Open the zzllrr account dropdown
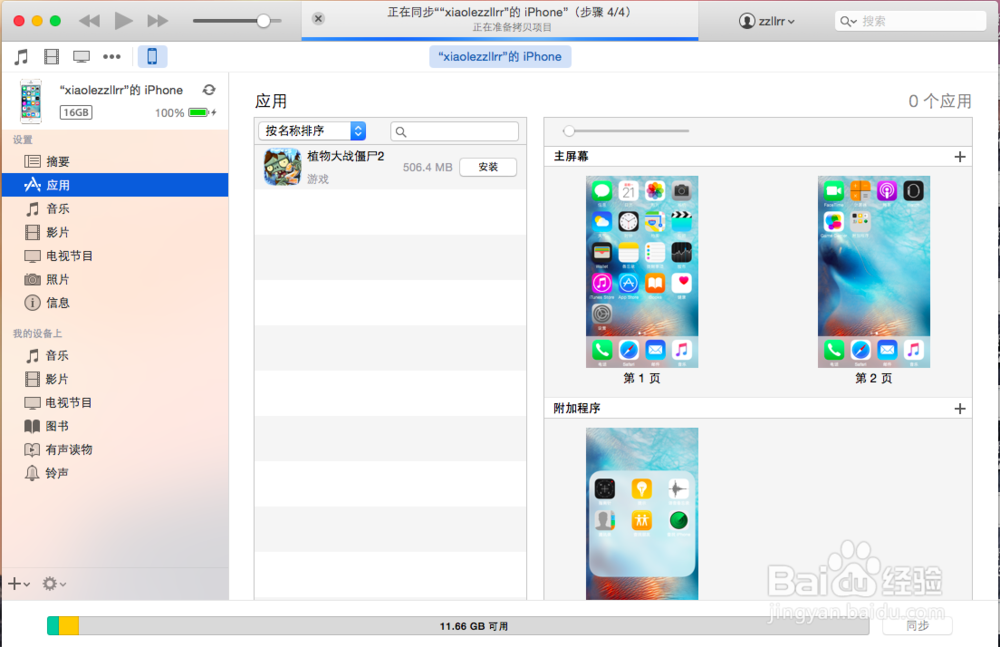Screen dimensions: 1000x647 [766, 20]
